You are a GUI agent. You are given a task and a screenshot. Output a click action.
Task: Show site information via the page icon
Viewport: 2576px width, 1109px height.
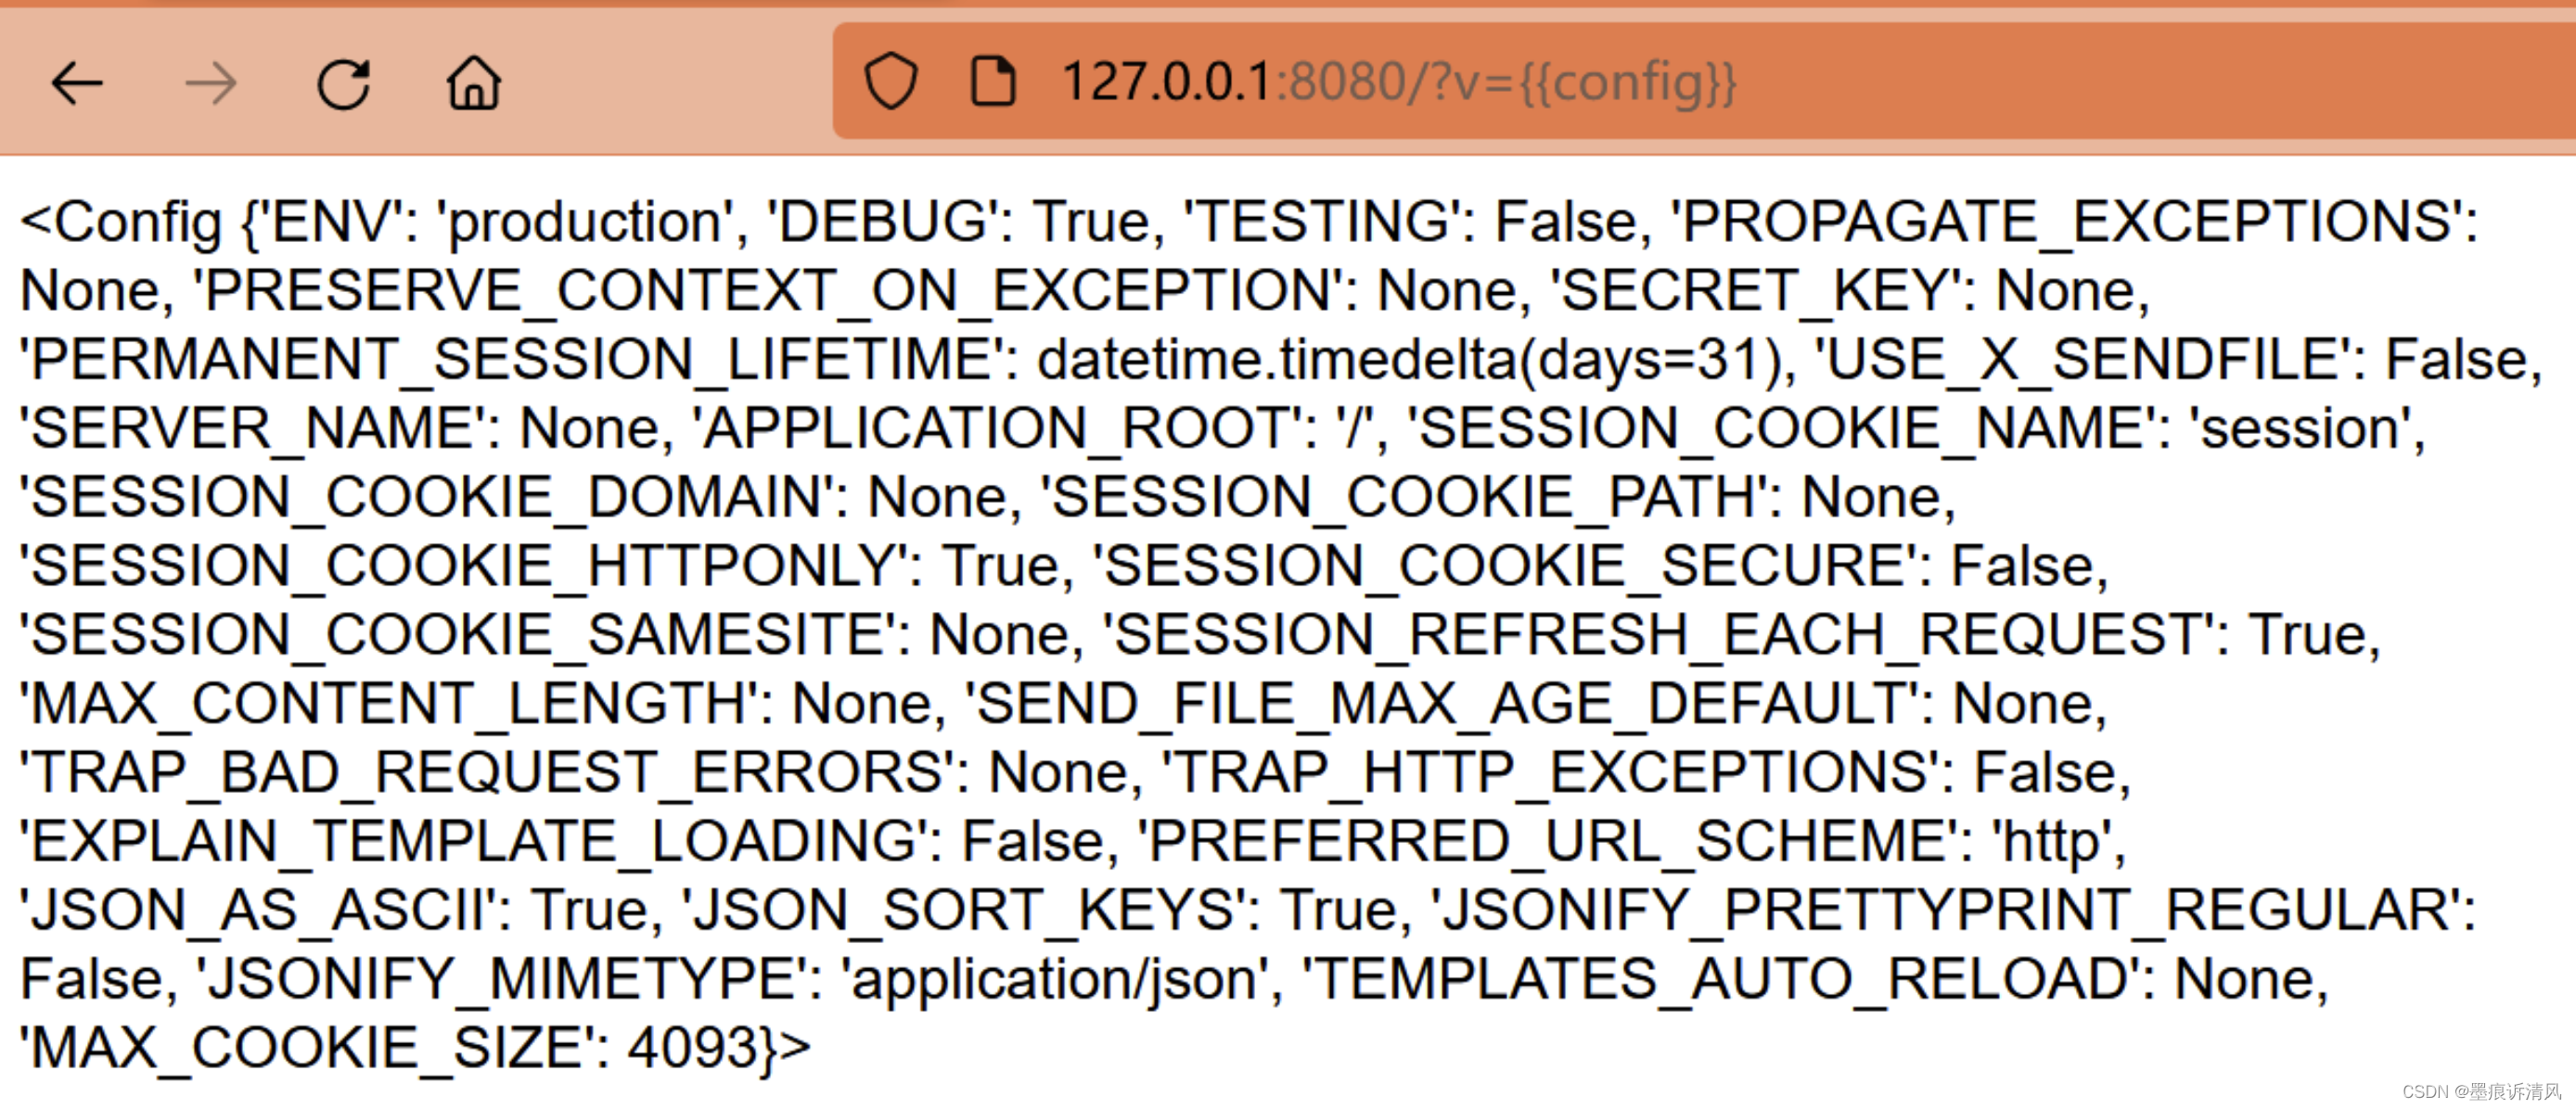click(993, 81)
